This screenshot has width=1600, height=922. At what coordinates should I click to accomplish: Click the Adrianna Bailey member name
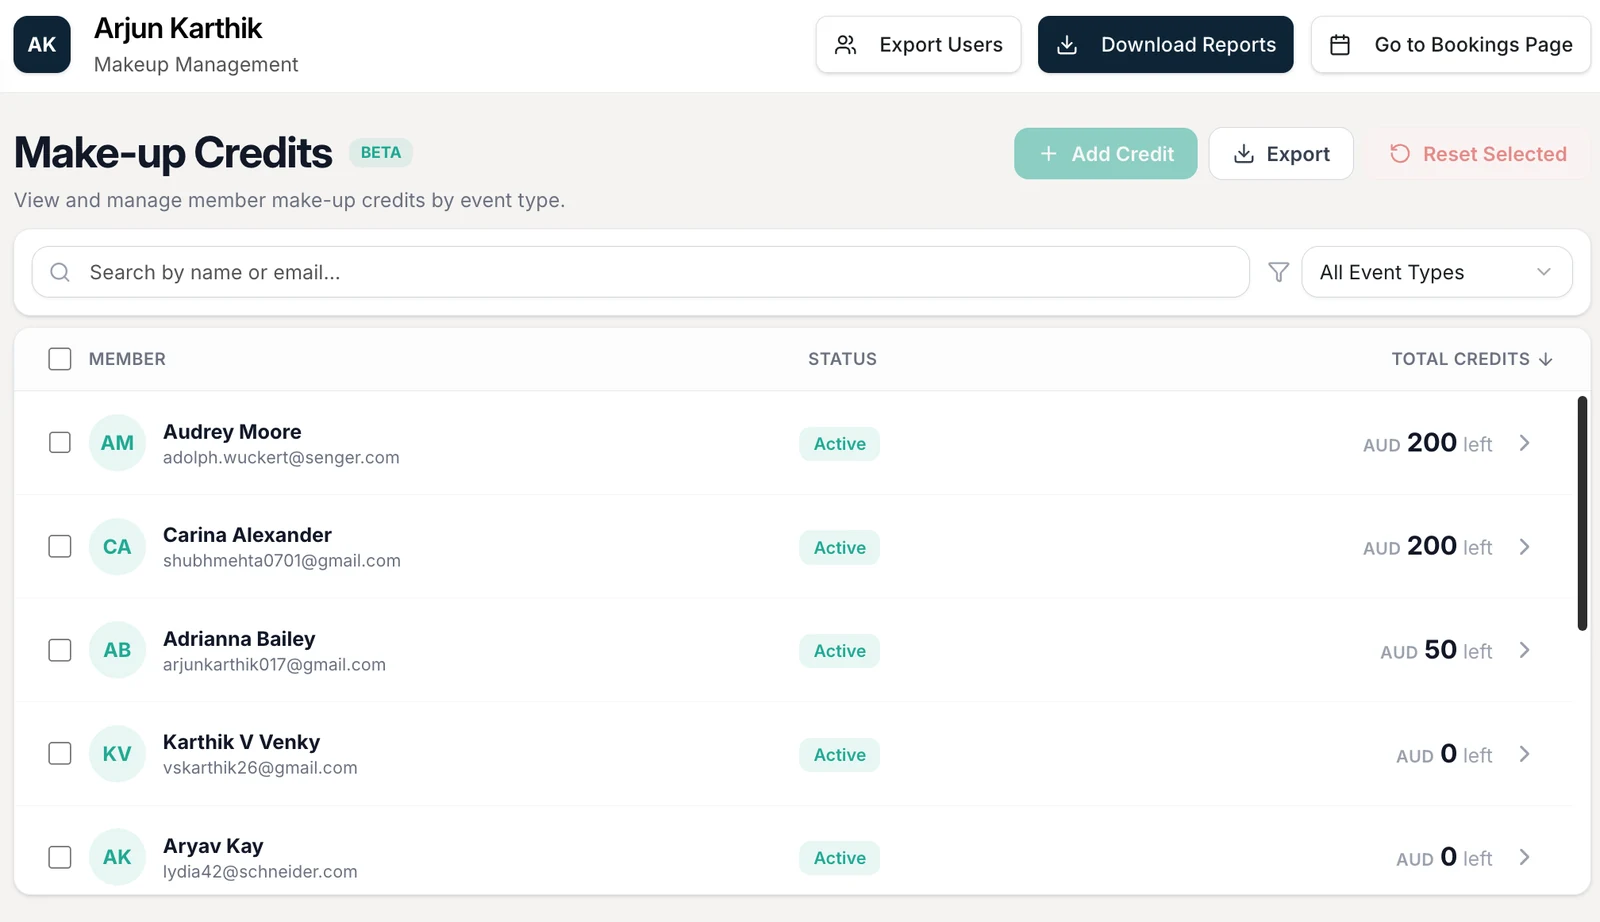pyautogui.click(x=239, y=639)
